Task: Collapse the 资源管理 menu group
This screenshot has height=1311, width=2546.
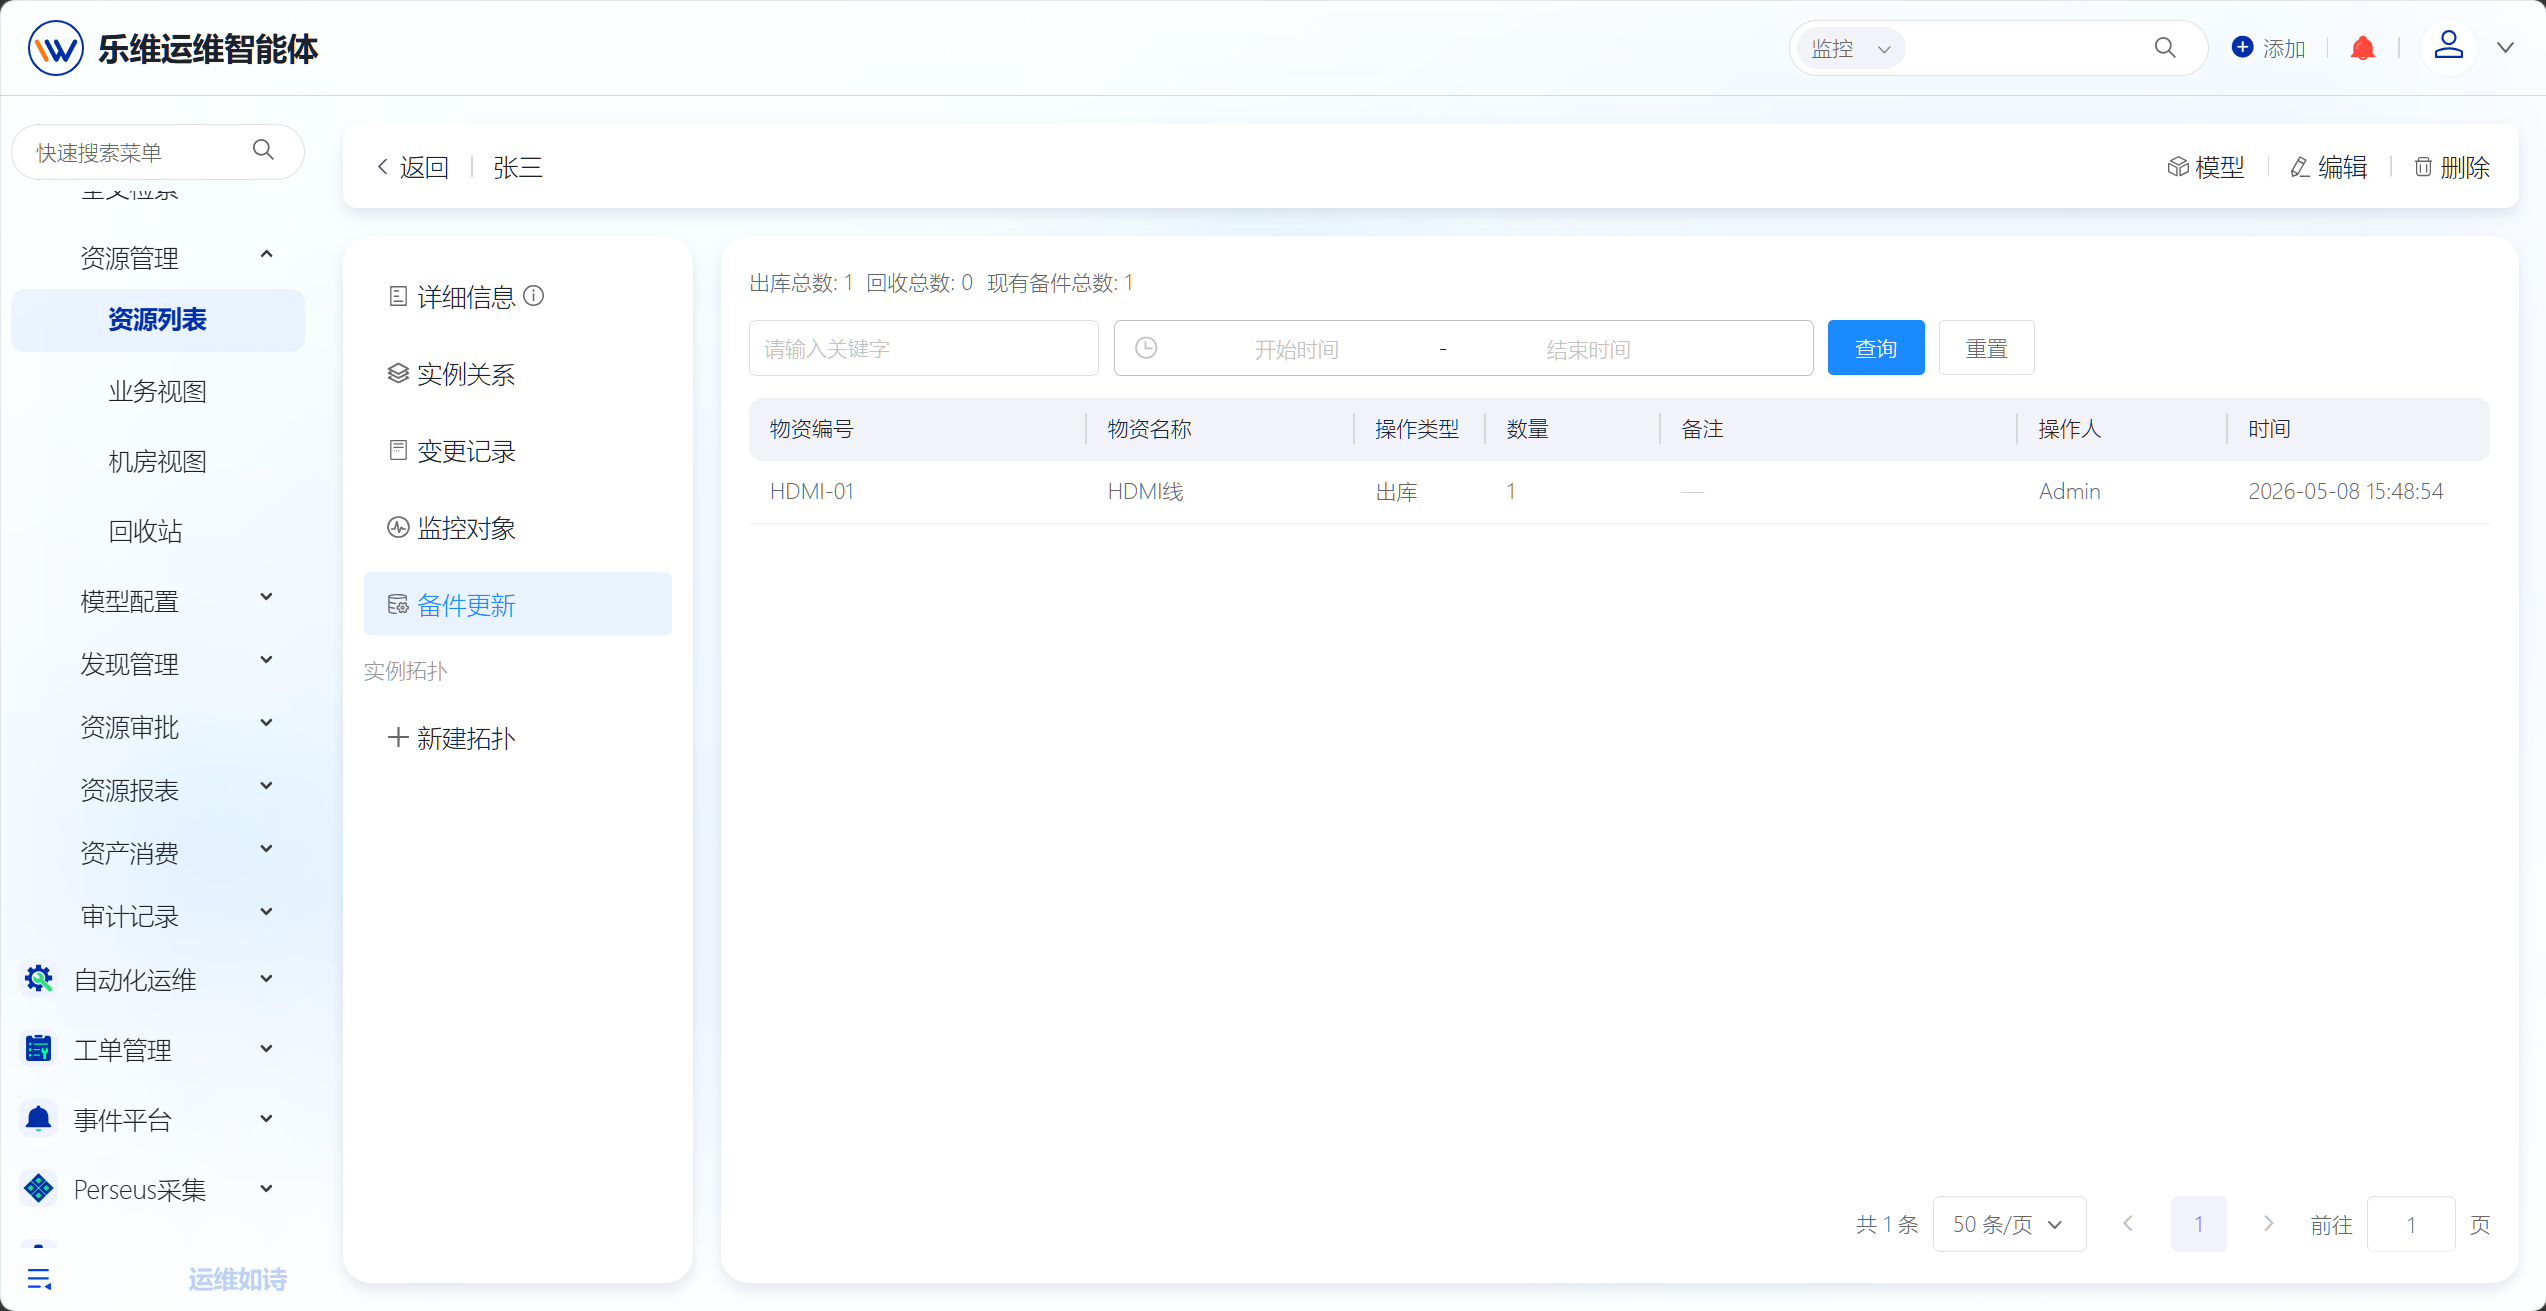Action: pos(266,255)
